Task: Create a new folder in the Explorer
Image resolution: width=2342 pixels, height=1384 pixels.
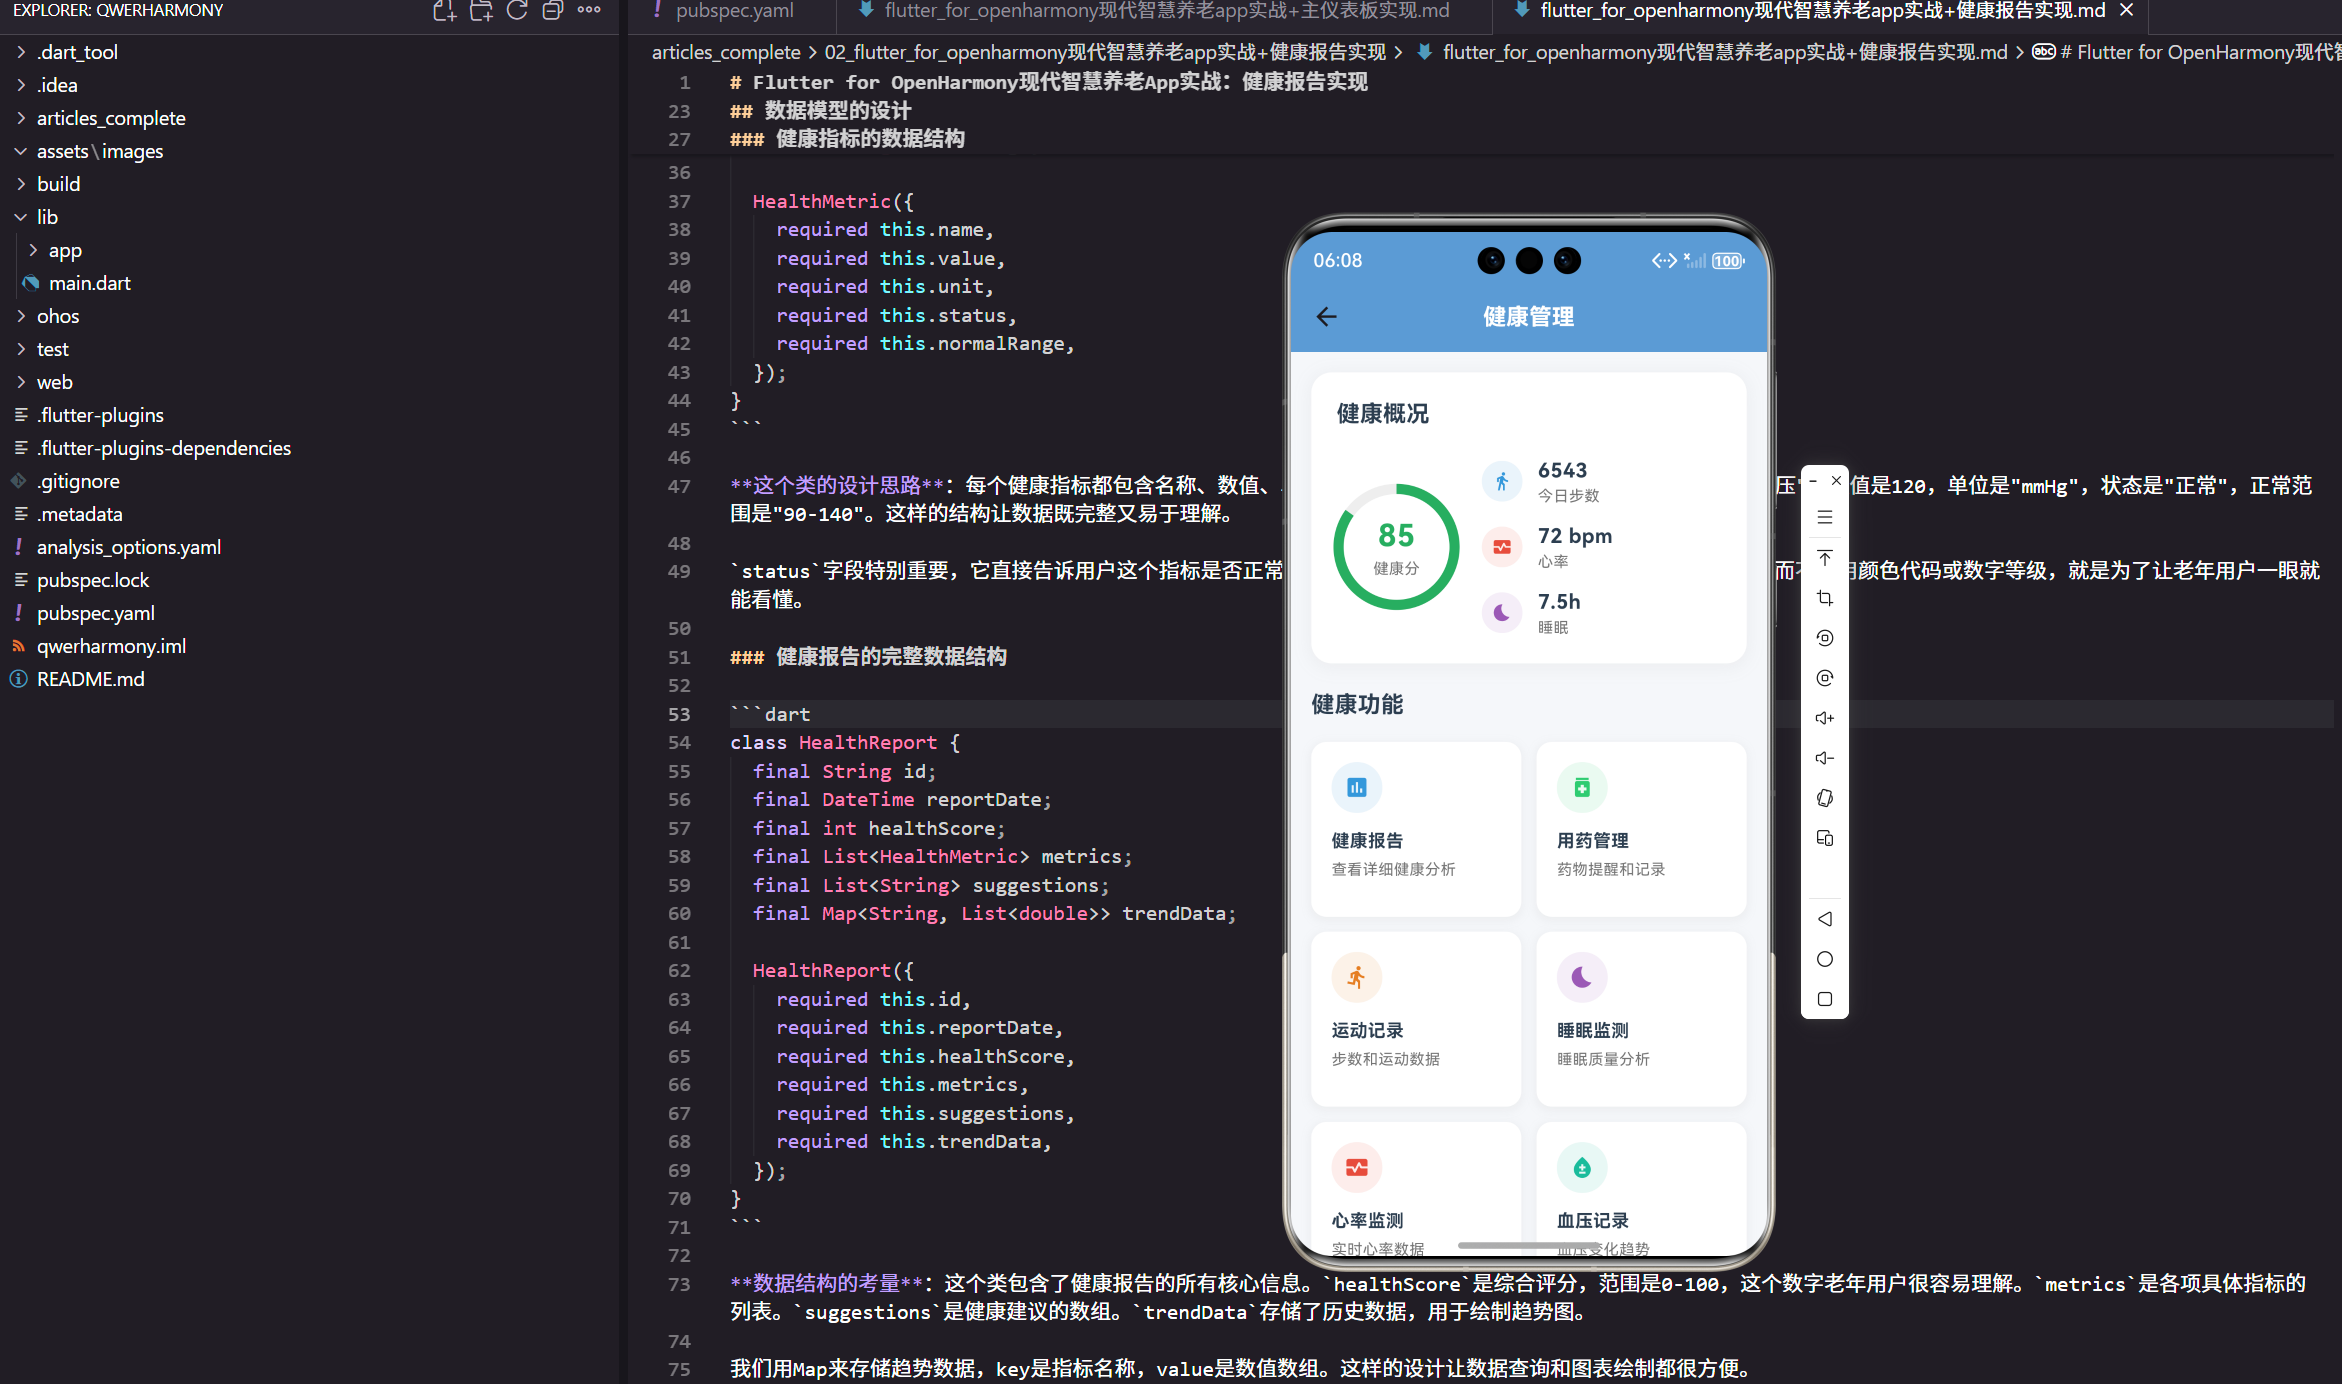Action: (481, 10)
